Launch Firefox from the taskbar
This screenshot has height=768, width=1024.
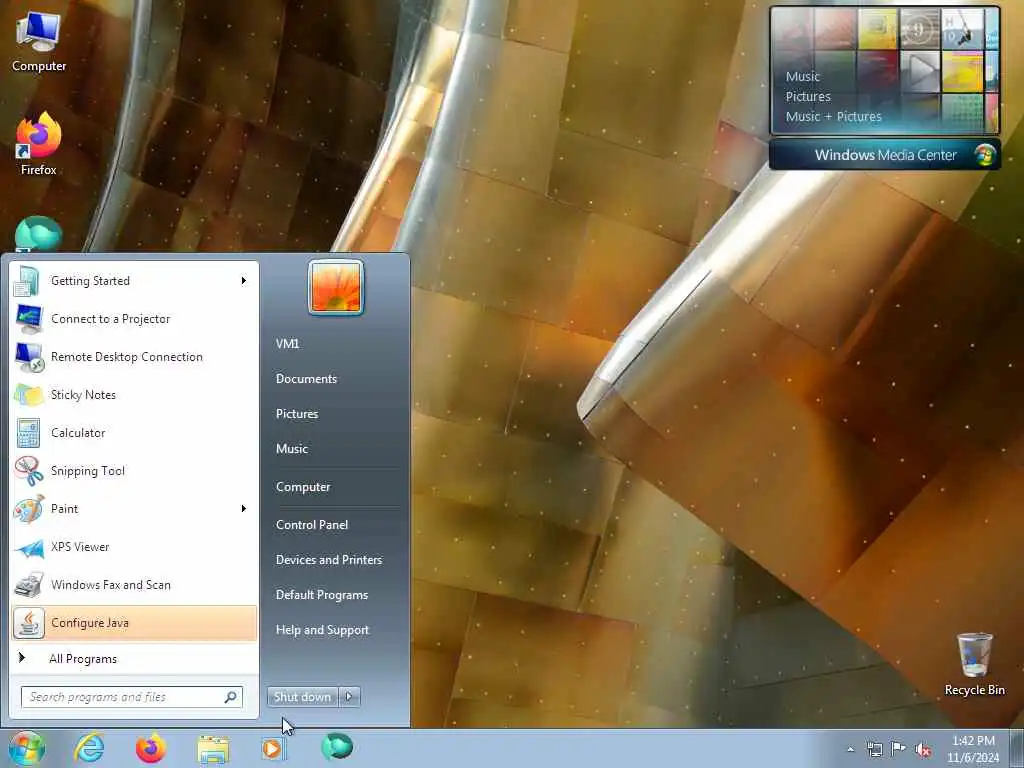pos(150,748)
